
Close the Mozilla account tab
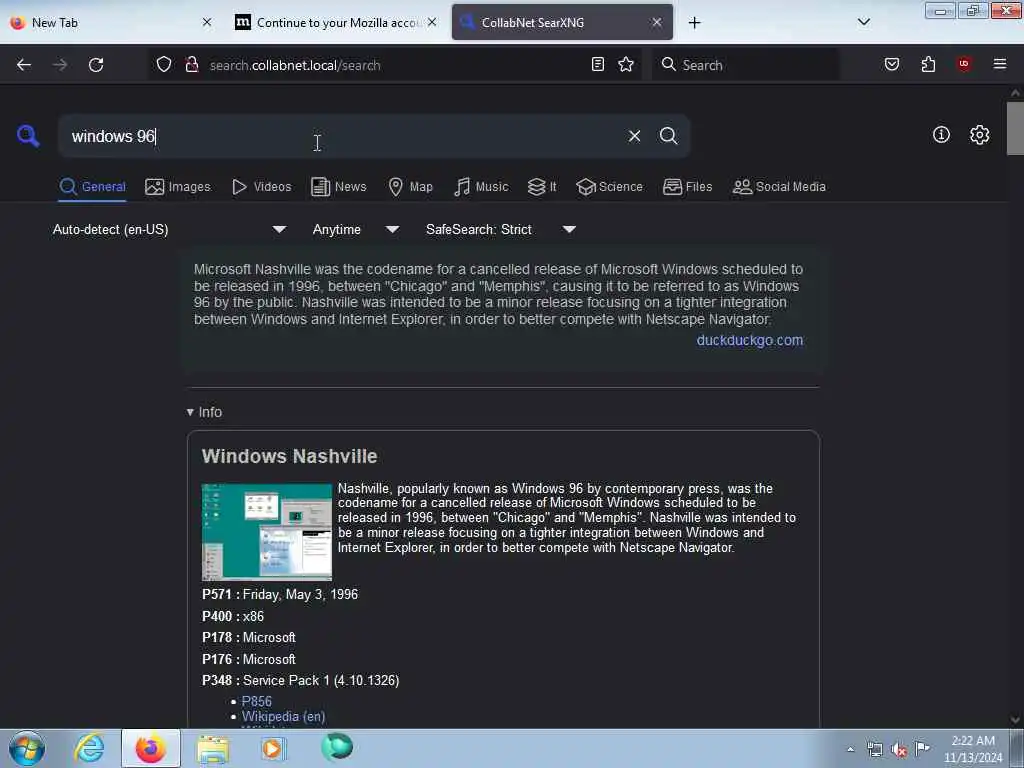(x=432, y=22)
